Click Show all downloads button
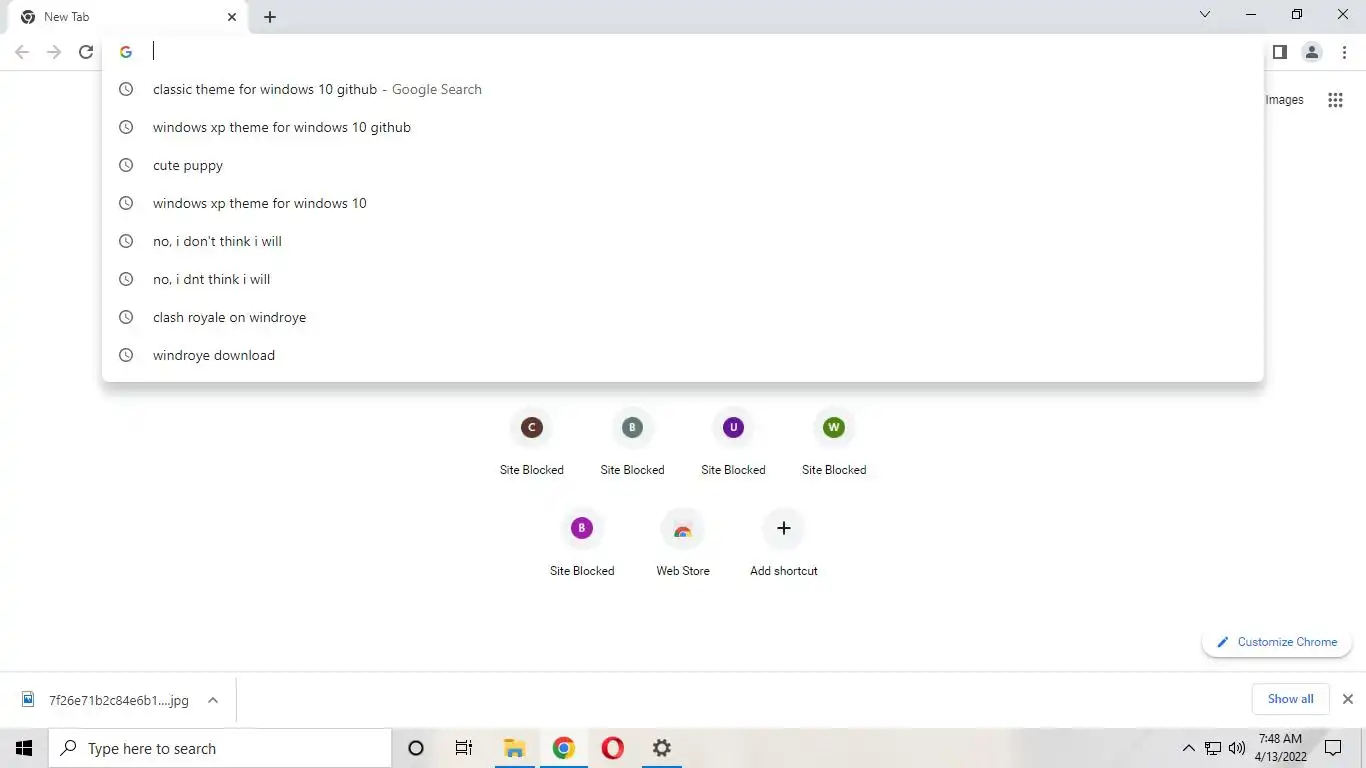Viewport: 1366px width, 768px height. click(1290, 699)
